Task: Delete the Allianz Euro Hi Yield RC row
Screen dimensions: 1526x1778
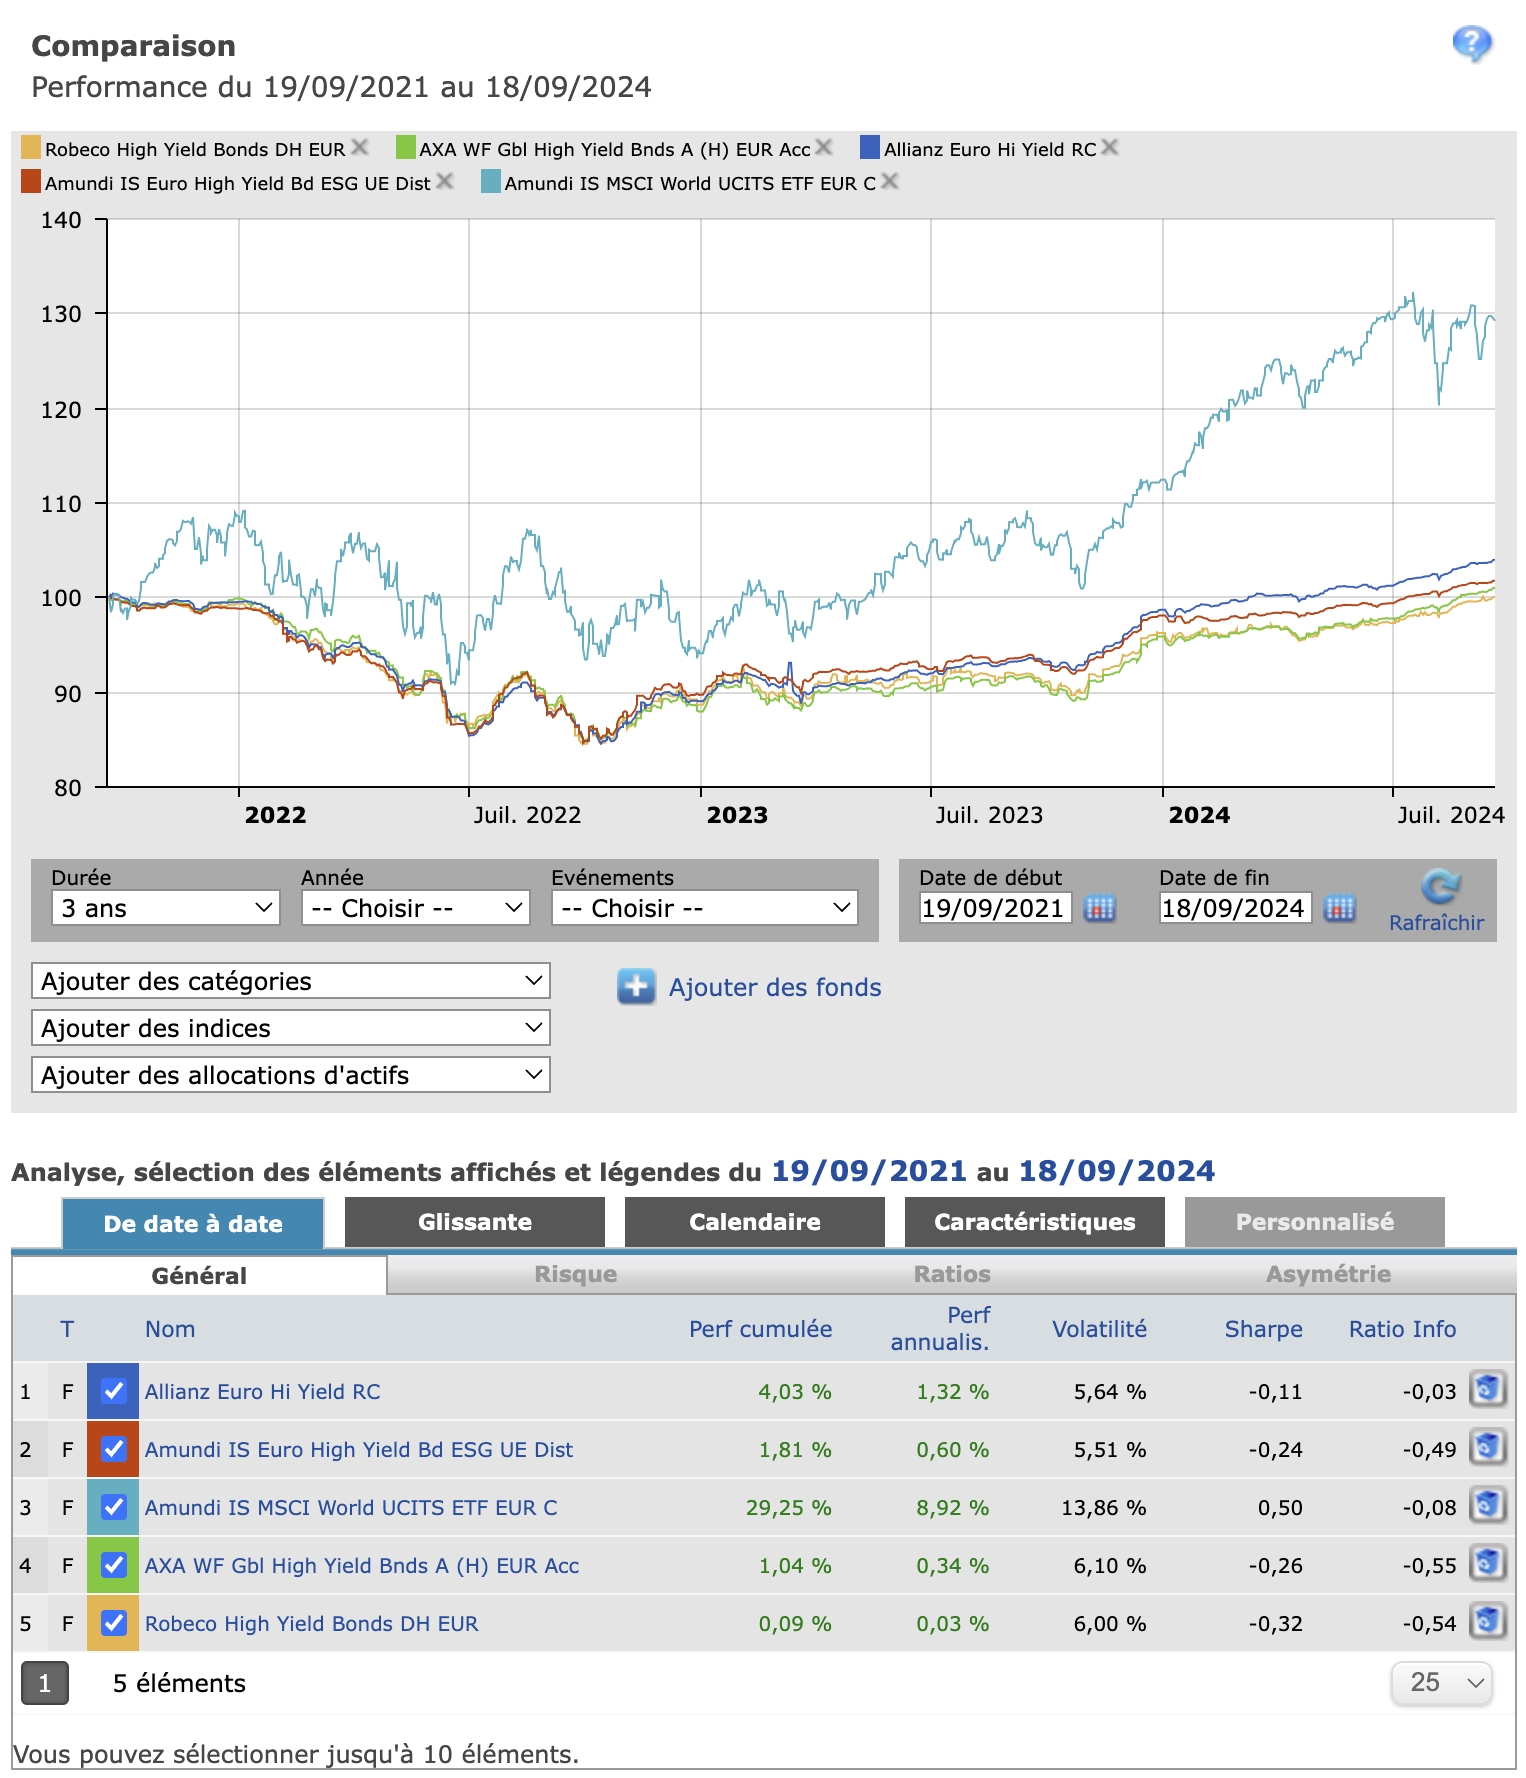Action: click(x=1488, y=1390)
